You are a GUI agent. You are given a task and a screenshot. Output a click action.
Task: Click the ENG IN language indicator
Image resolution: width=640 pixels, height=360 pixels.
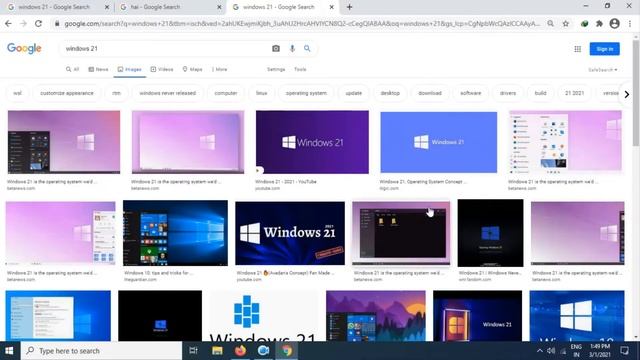click(x=576, y=351)
